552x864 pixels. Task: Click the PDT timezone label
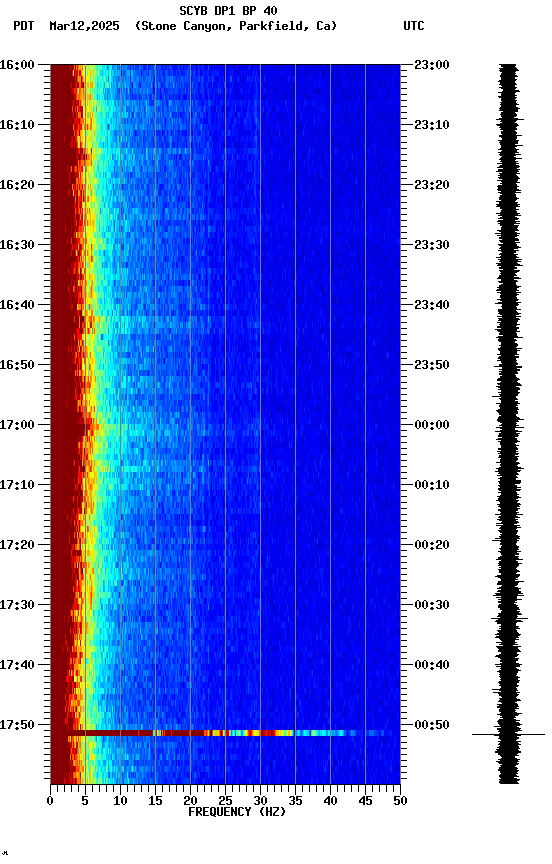point(24,26)
